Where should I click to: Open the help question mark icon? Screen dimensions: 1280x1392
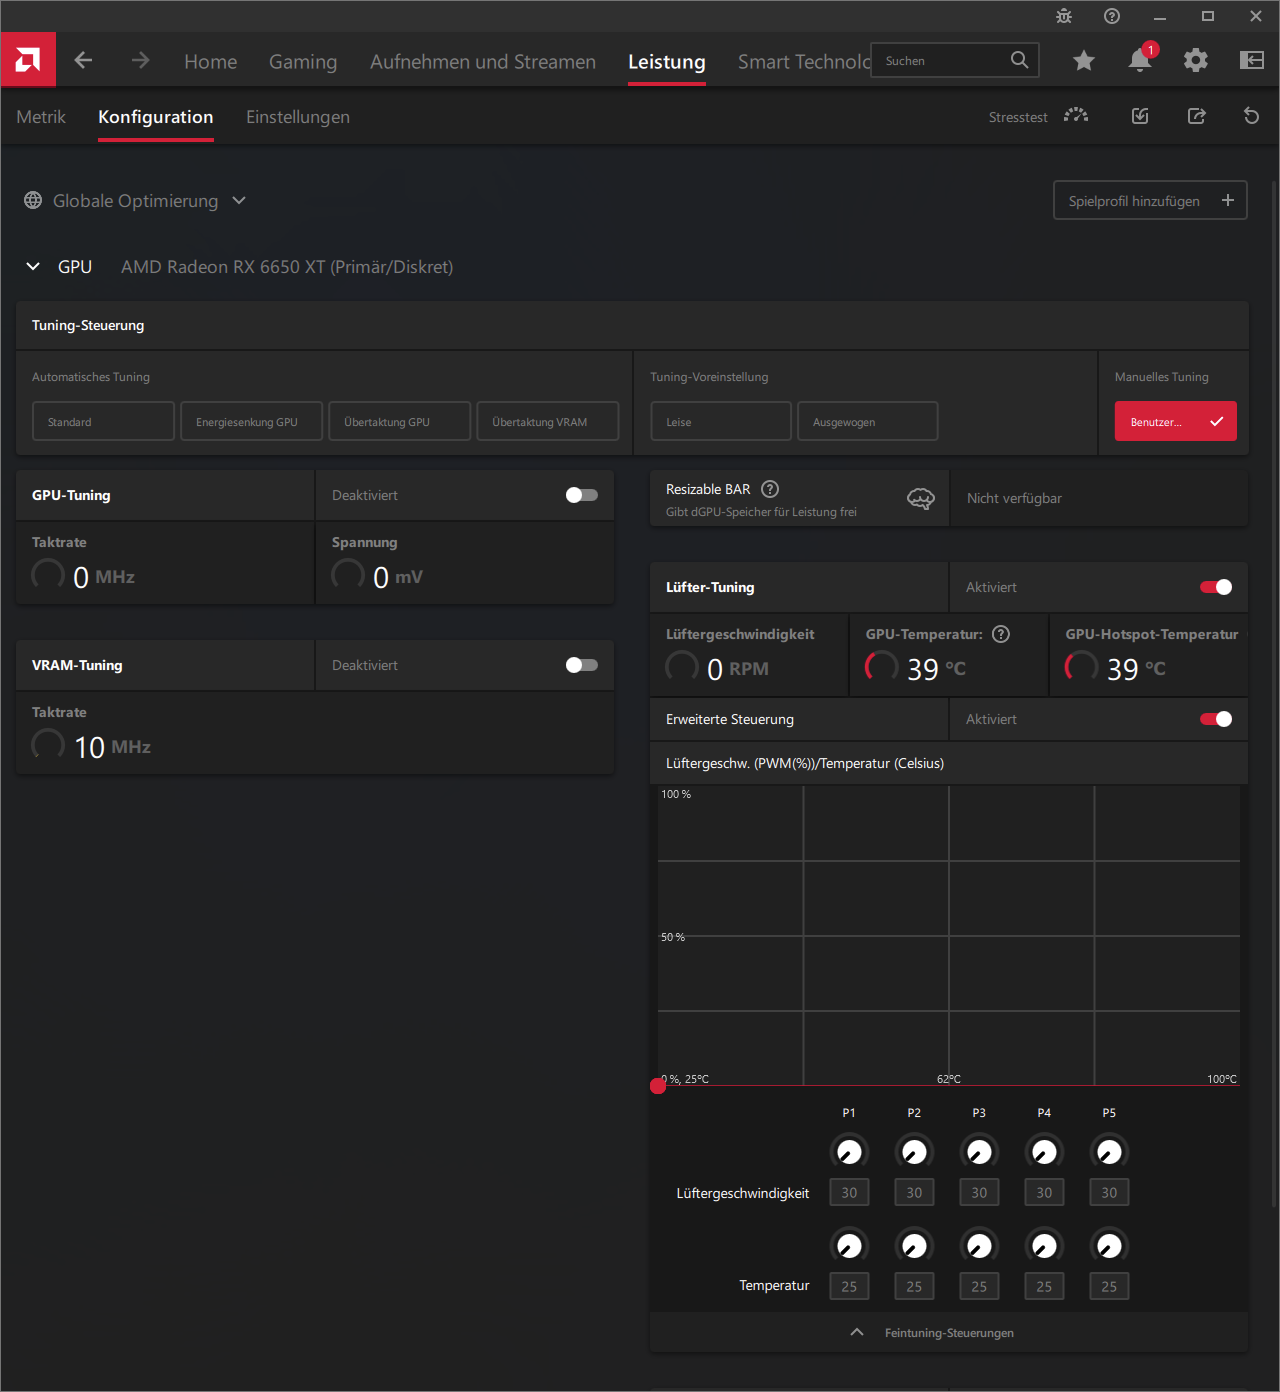1112,16
